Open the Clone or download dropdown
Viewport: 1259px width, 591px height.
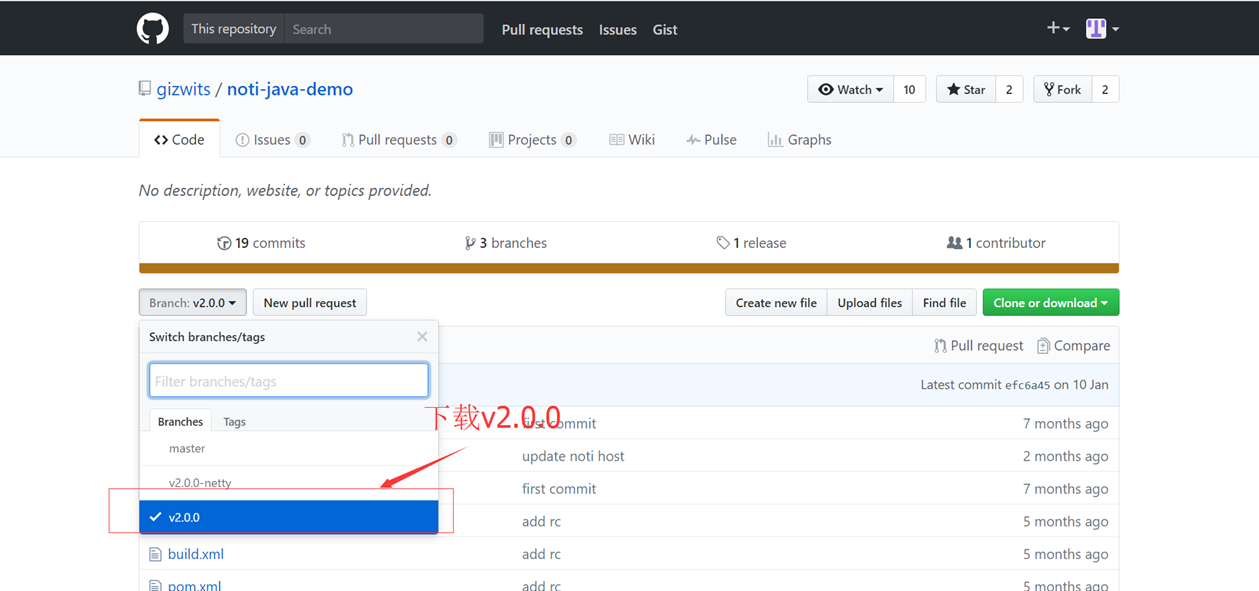(x=1050, y=303)
